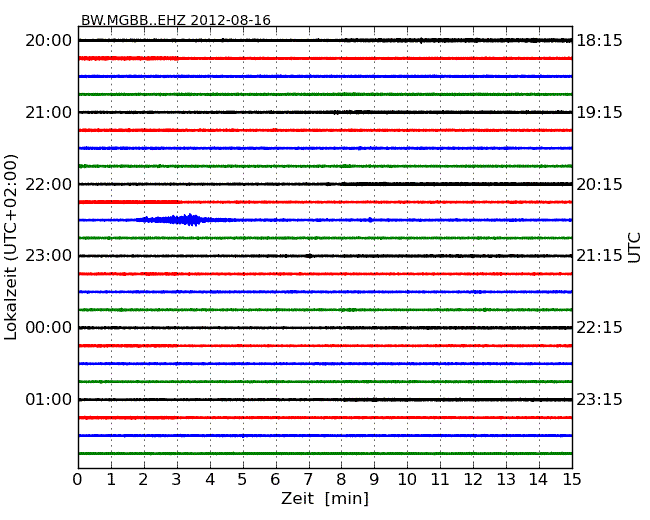Click x-axis tick label 2

coord(143,479)
